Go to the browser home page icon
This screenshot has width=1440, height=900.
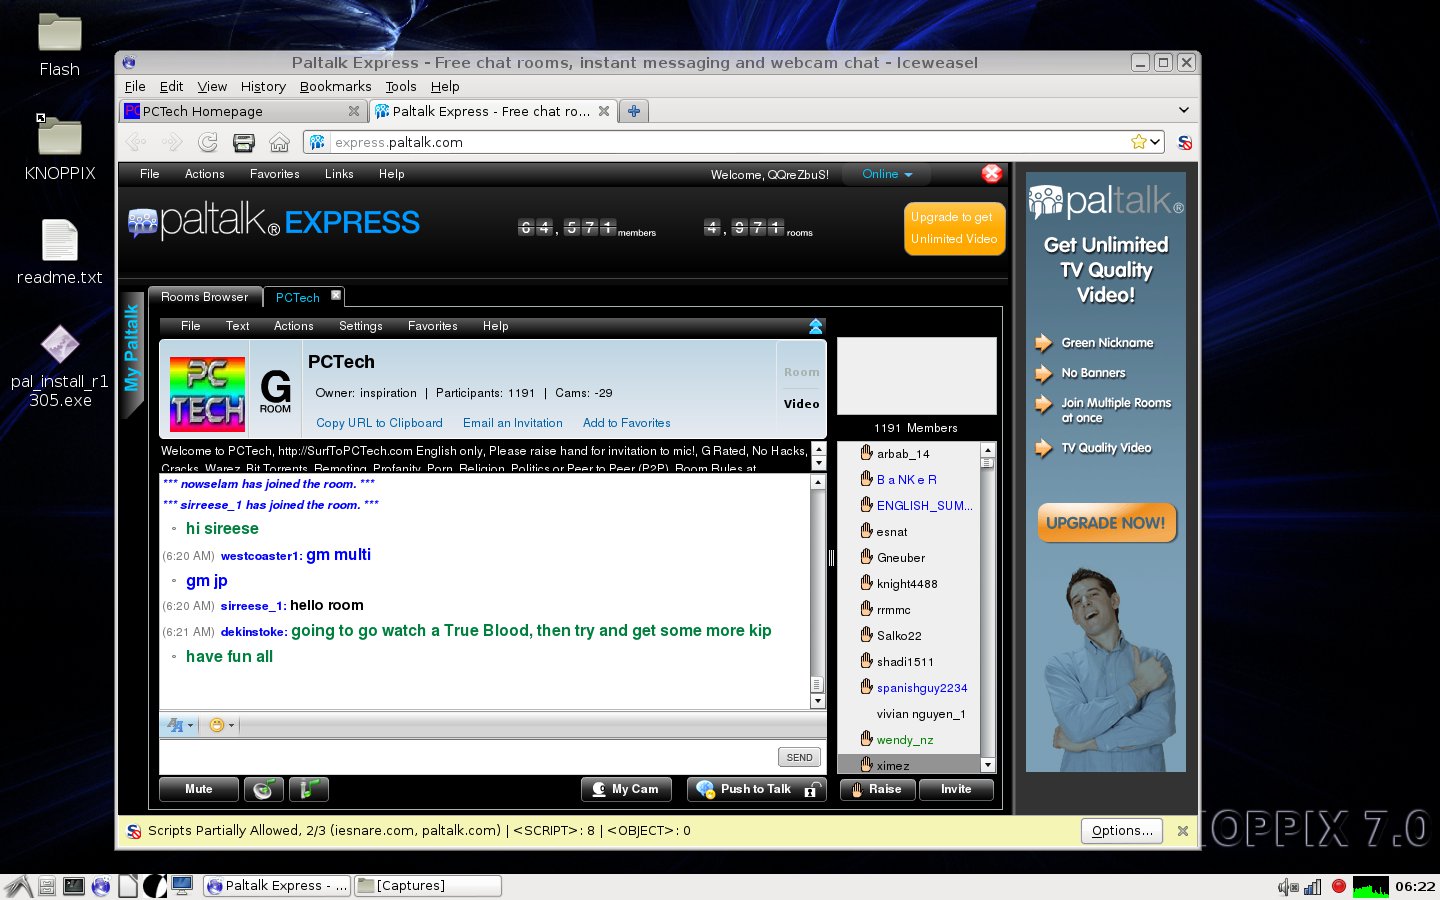[x=280, y=142]
